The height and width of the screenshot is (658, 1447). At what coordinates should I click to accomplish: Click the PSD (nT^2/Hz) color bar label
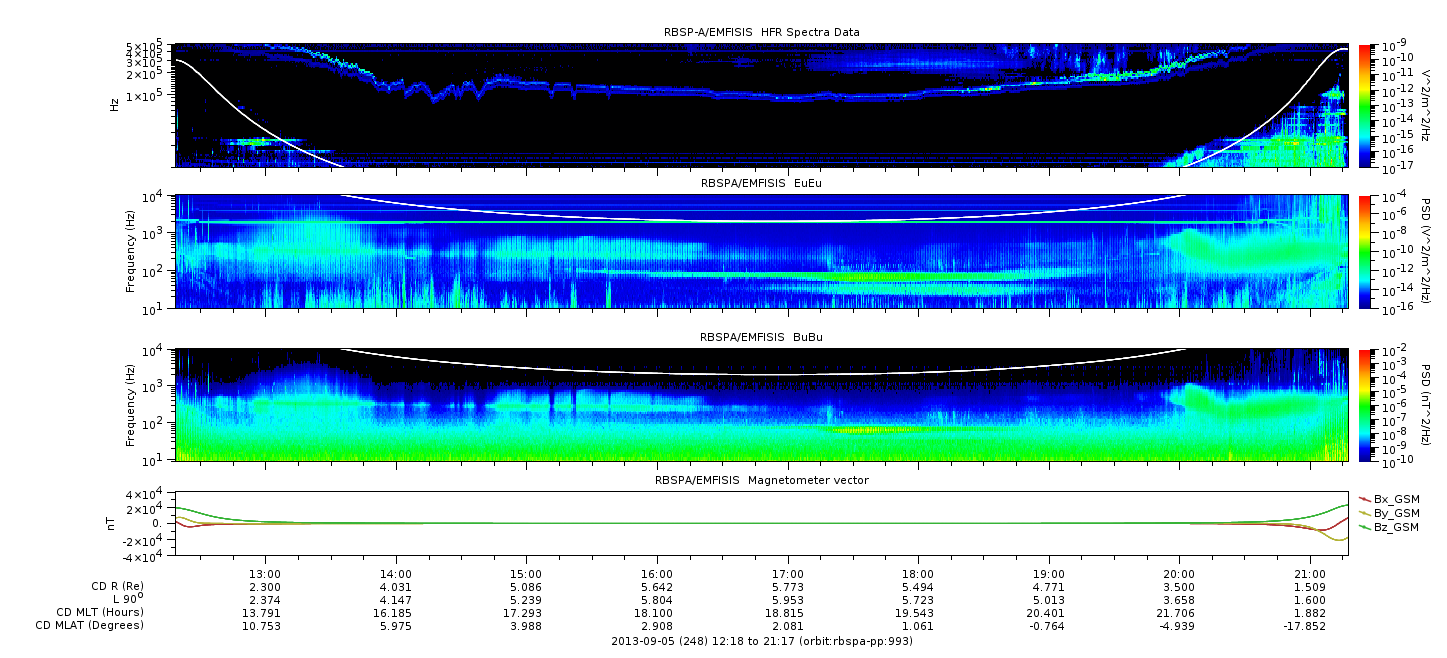click(1427, 404)
